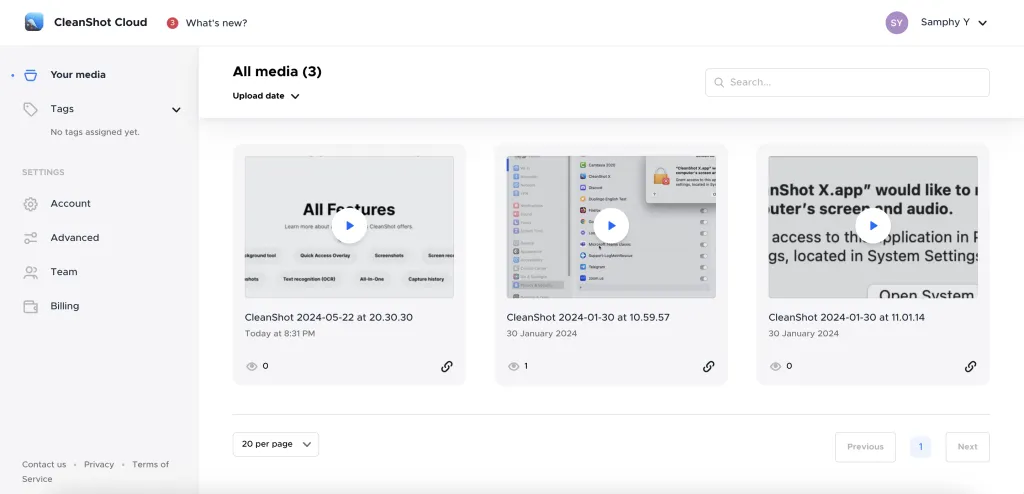Image resolution: width=1024 pixels, height=494 pixels.
Task: Click the Account gear icon
Action: pos(30,204)
